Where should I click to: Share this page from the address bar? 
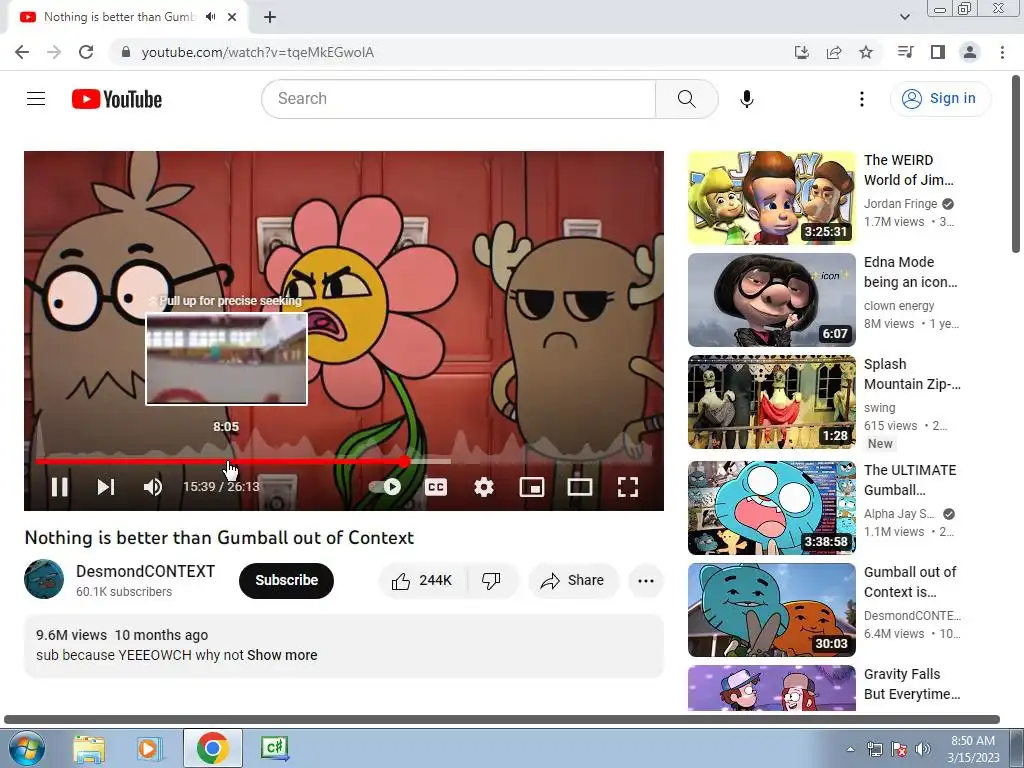coord(834,52)
